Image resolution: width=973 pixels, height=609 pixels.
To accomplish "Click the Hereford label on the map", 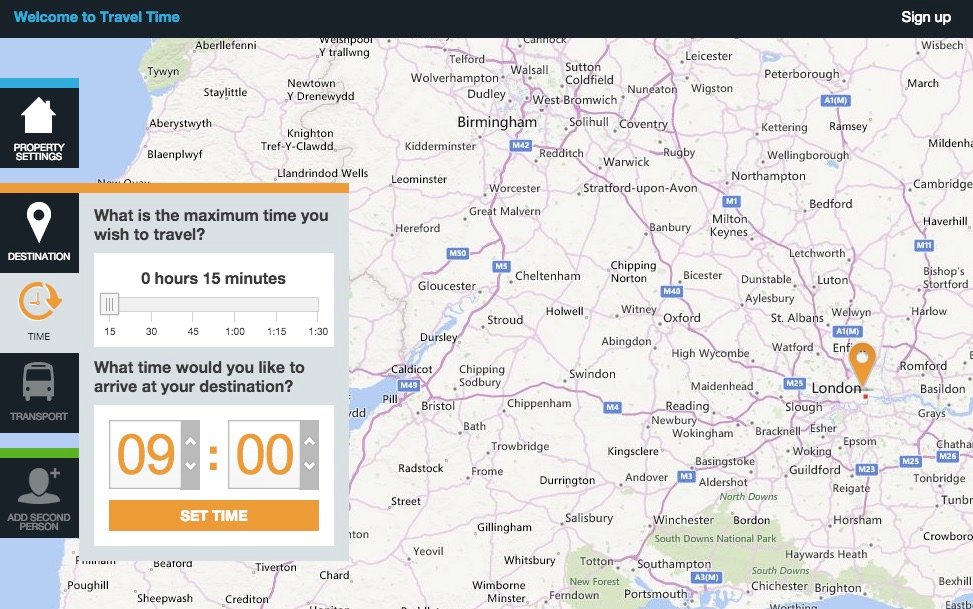I will click(418, 228).
